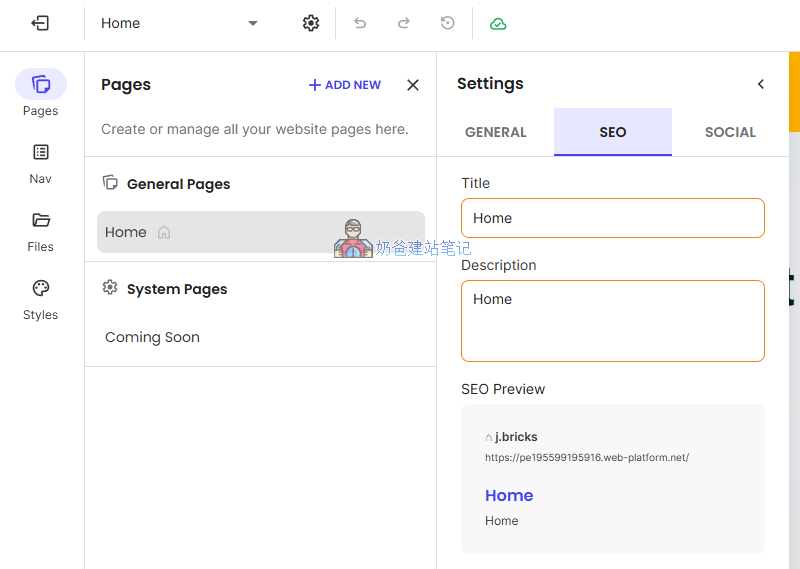Click the undo arrow icon
The width and height of the screenshot is (800, 569).
360,23
